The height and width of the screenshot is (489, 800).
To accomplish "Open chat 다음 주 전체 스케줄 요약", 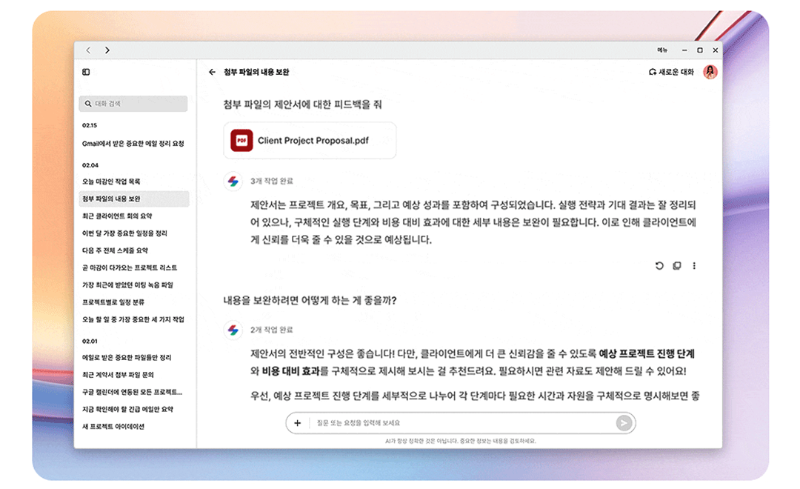I will tap(115, 251).
